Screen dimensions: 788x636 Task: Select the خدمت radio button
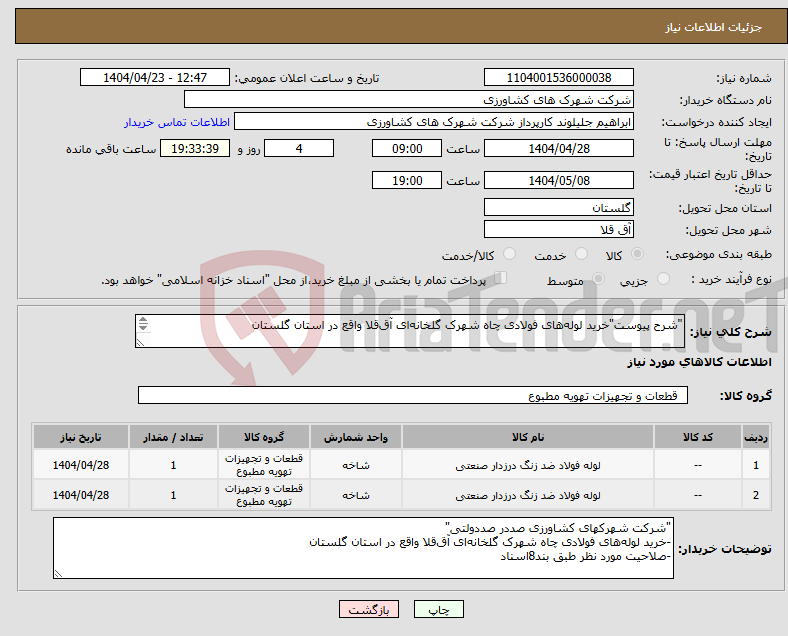tap(581, 254)
